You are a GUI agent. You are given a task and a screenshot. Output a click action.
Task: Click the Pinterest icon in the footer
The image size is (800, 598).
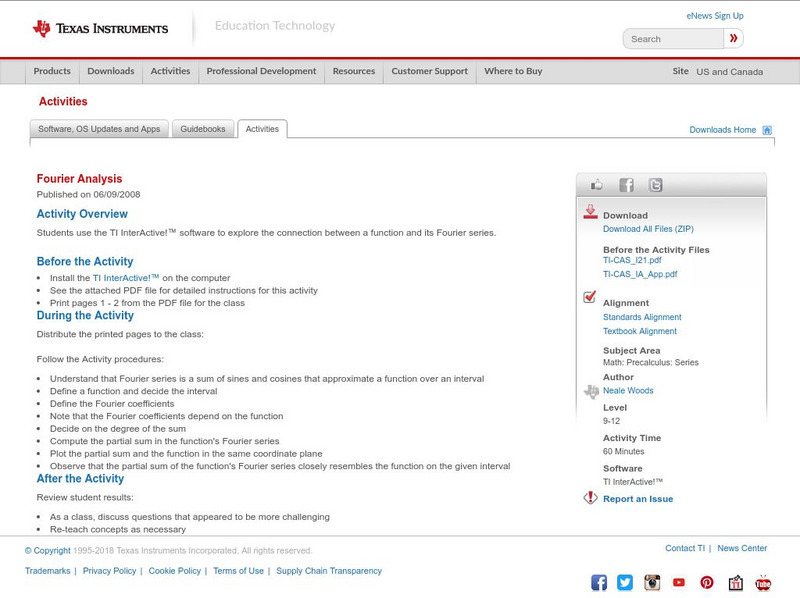click(707, 582)
